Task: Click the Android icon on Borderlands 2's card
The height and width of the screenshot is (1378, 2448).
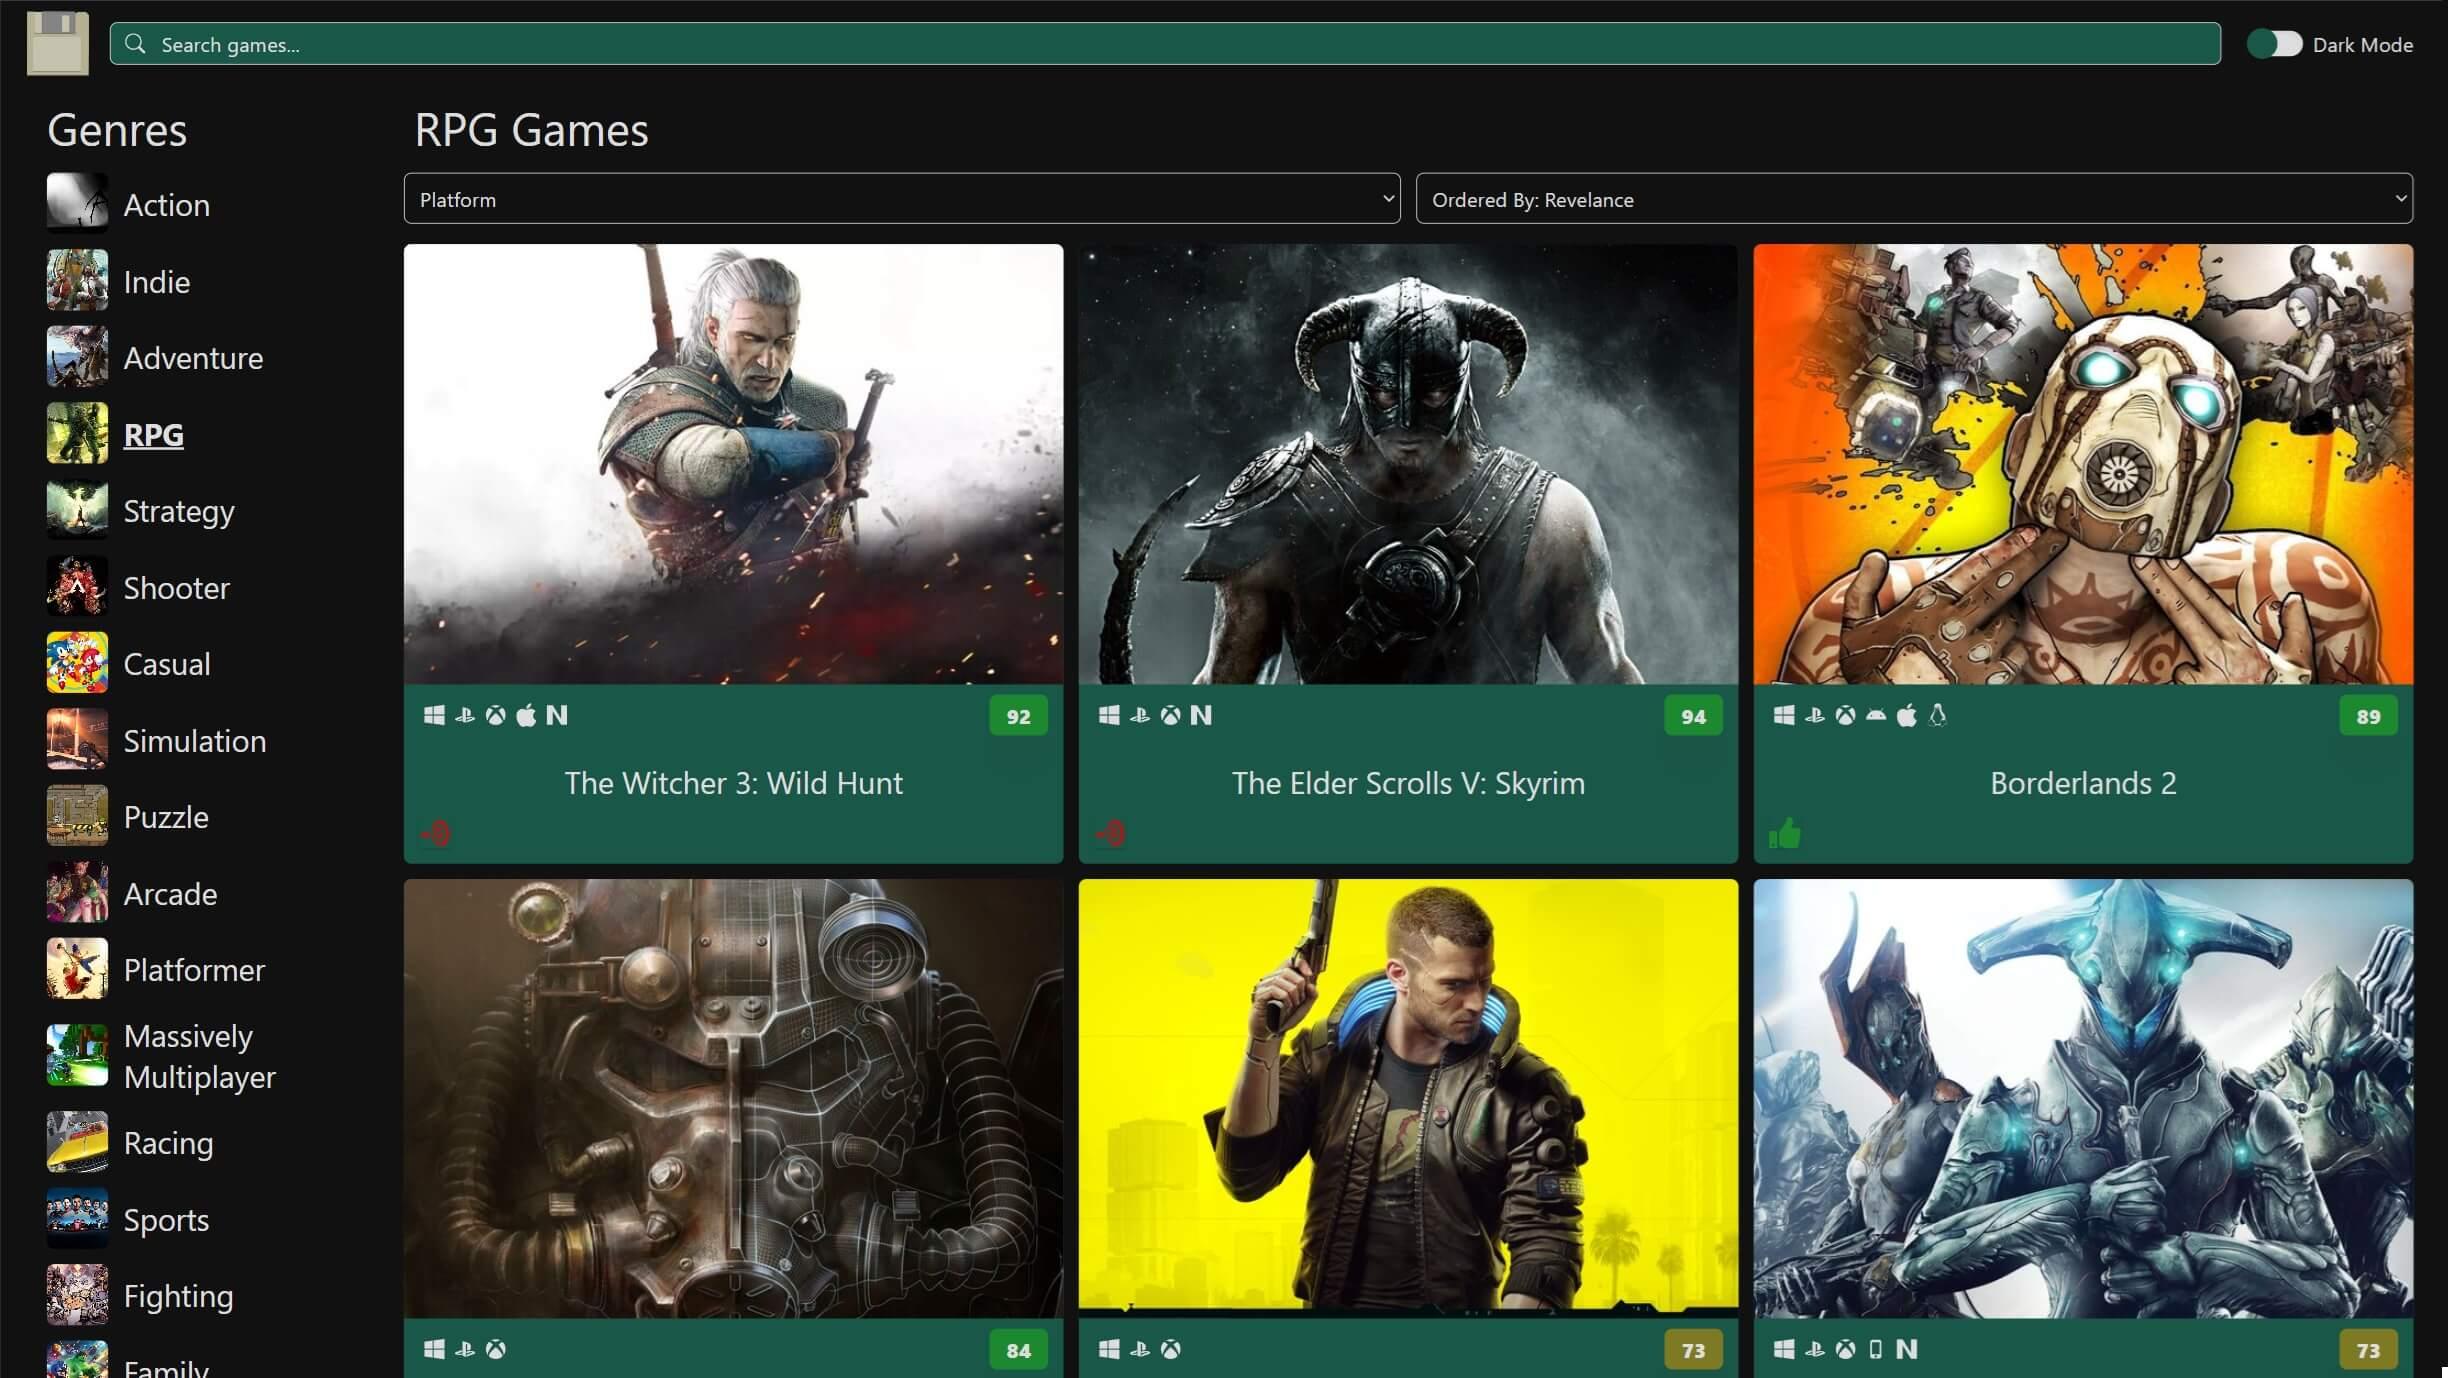Action: coord(1875,715)
